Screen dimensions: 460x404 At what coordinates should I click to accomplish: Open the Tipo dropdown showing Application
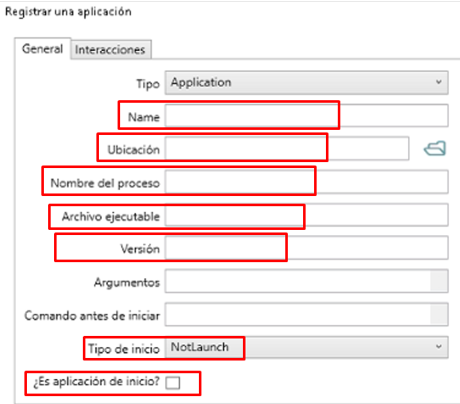(306, 82)
